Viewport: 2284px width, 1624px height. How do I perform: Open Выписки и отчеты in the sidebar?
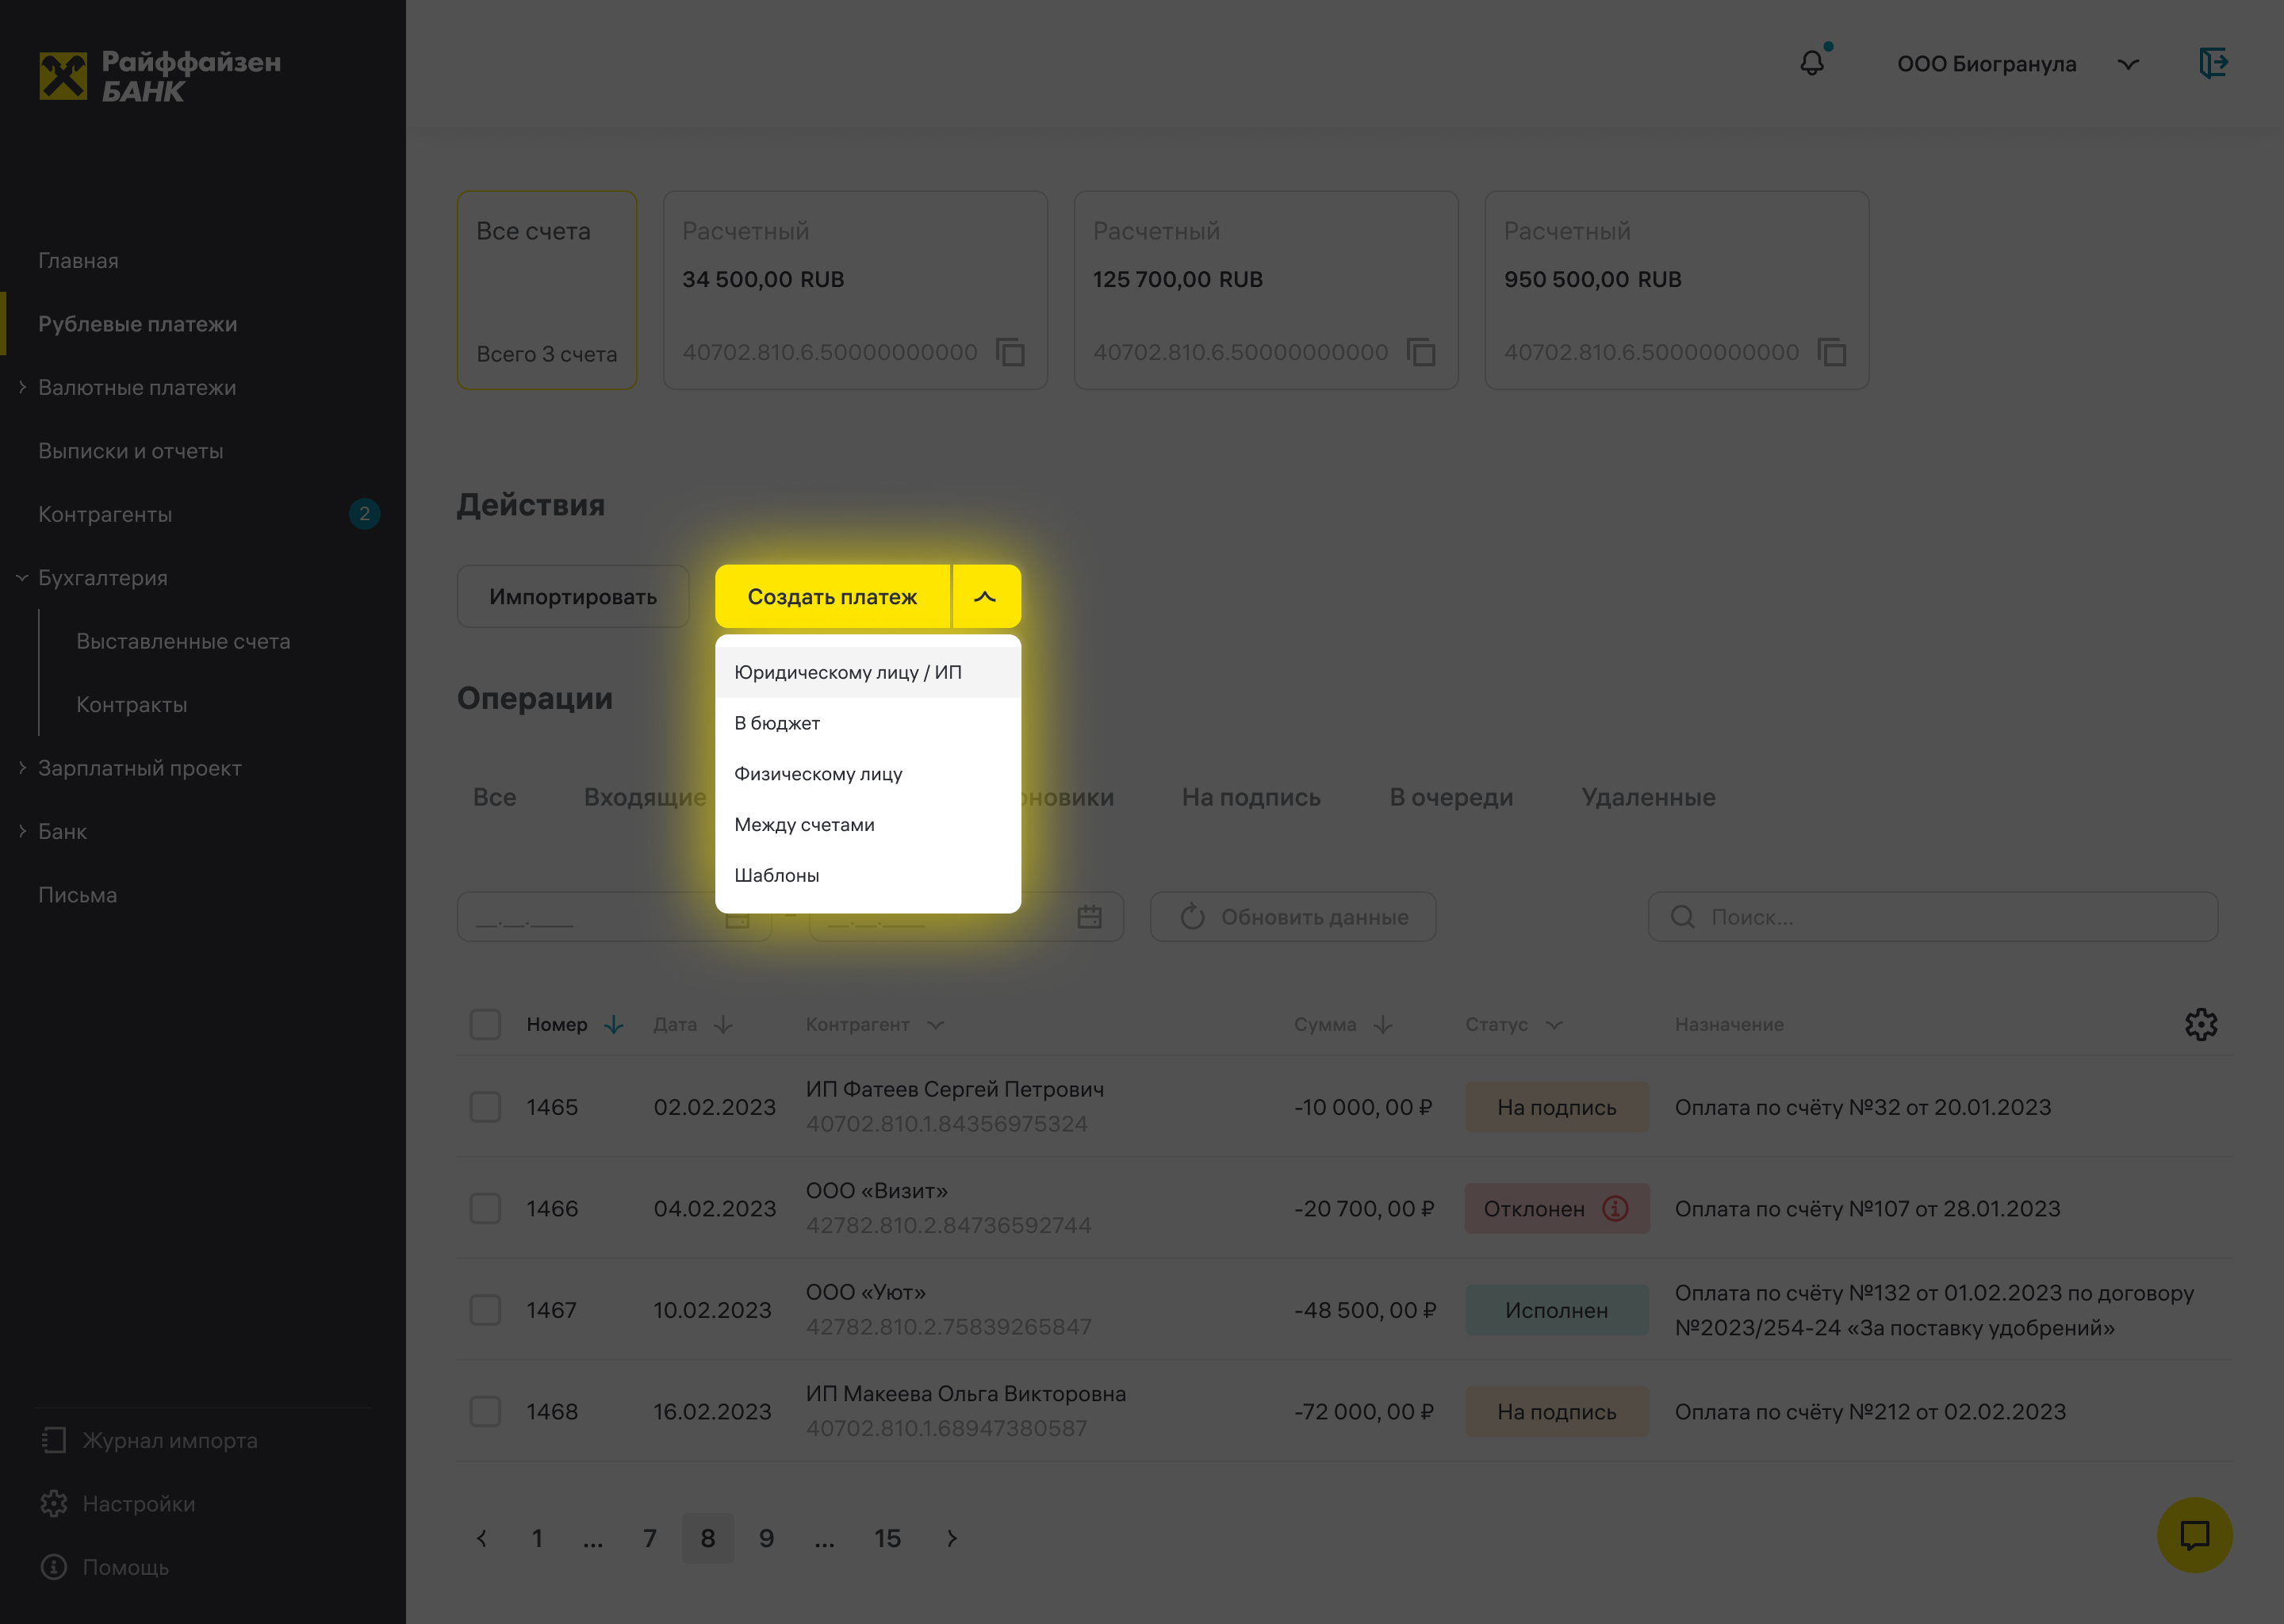point(131,451)
